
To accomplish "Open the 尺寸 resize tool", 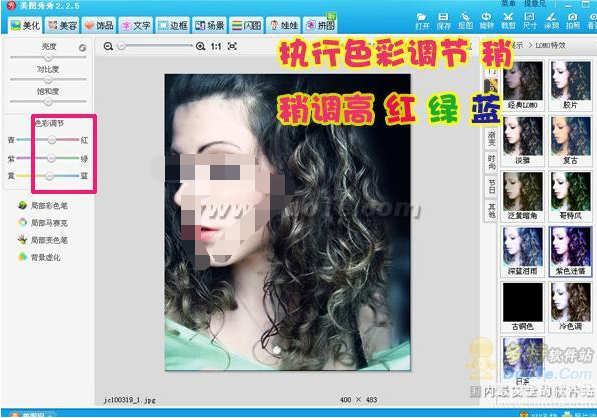I will point(530,21).
